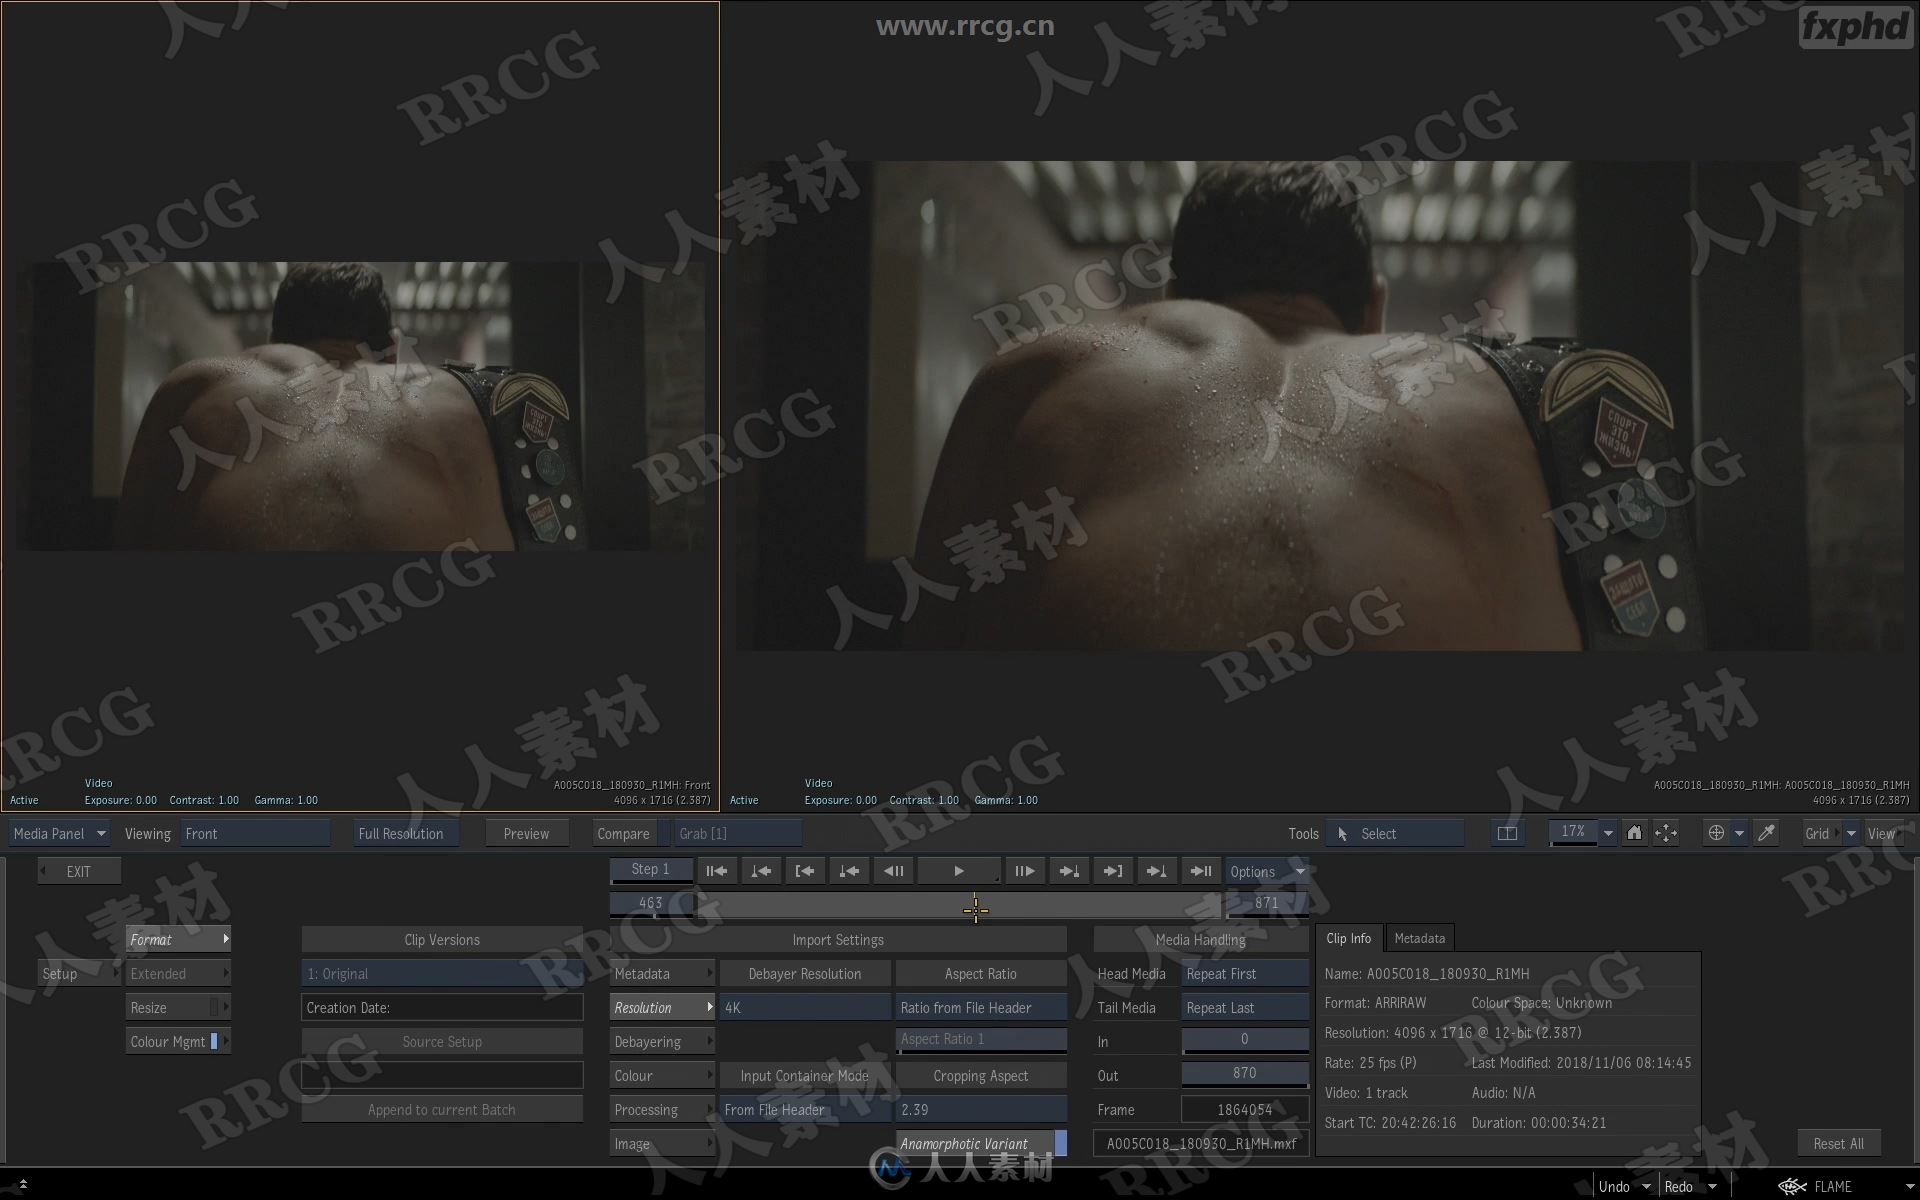Viewport: 1920px width, 1200px height.
Task: Open the Redo history dropdown arrow
Action: point(1712,1186)
